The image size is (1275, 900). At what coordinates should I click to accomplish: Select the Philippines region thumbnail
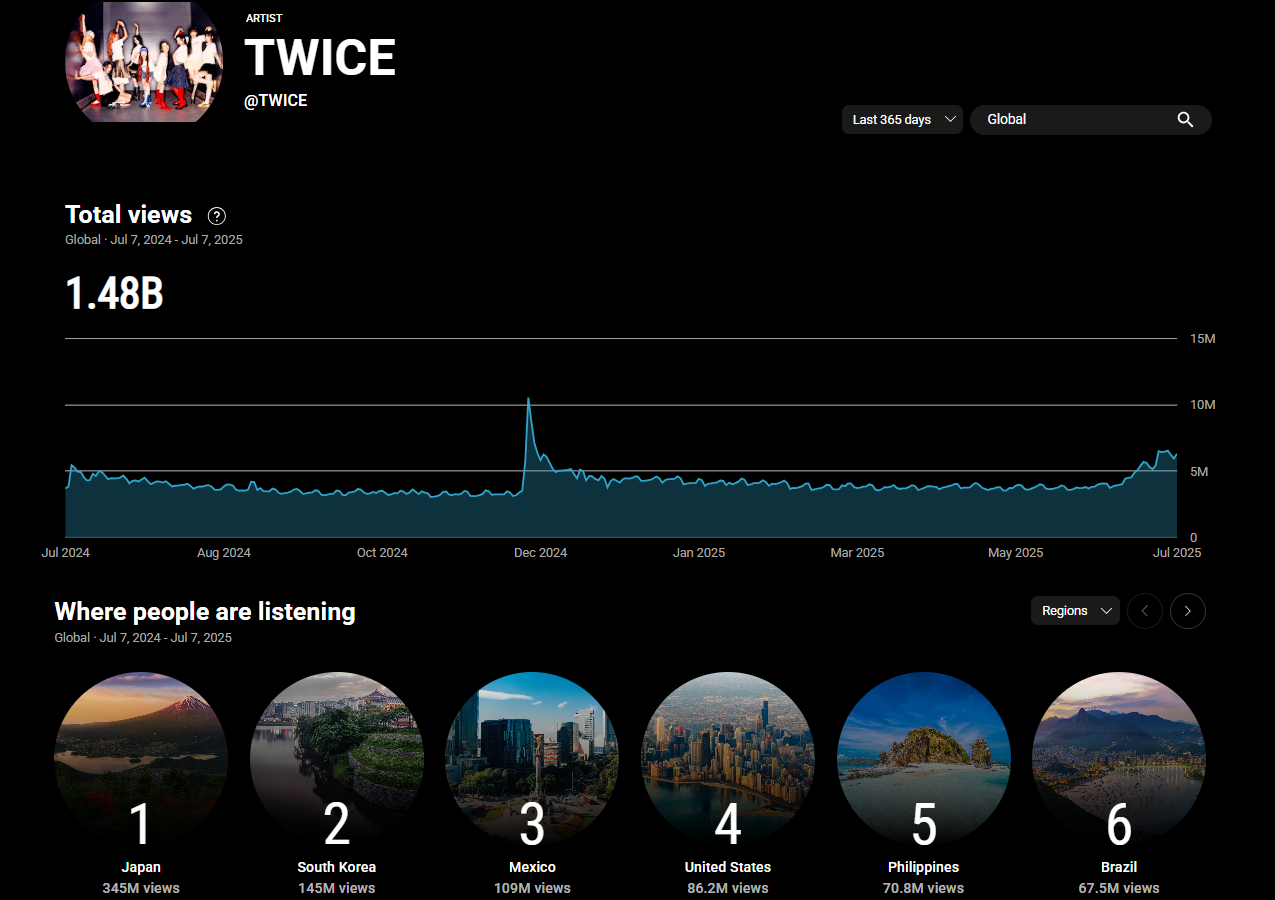(x=924, y=759)
